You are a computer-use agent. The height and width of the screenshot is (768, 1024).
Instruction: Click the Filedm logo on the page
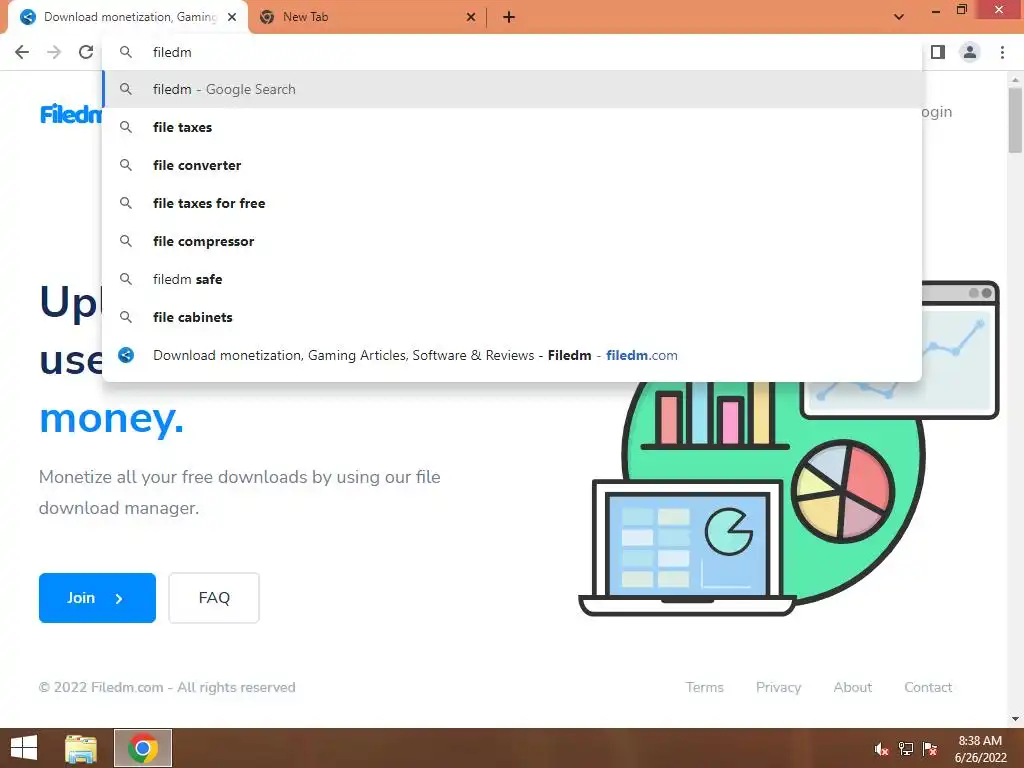click(71, 114)
